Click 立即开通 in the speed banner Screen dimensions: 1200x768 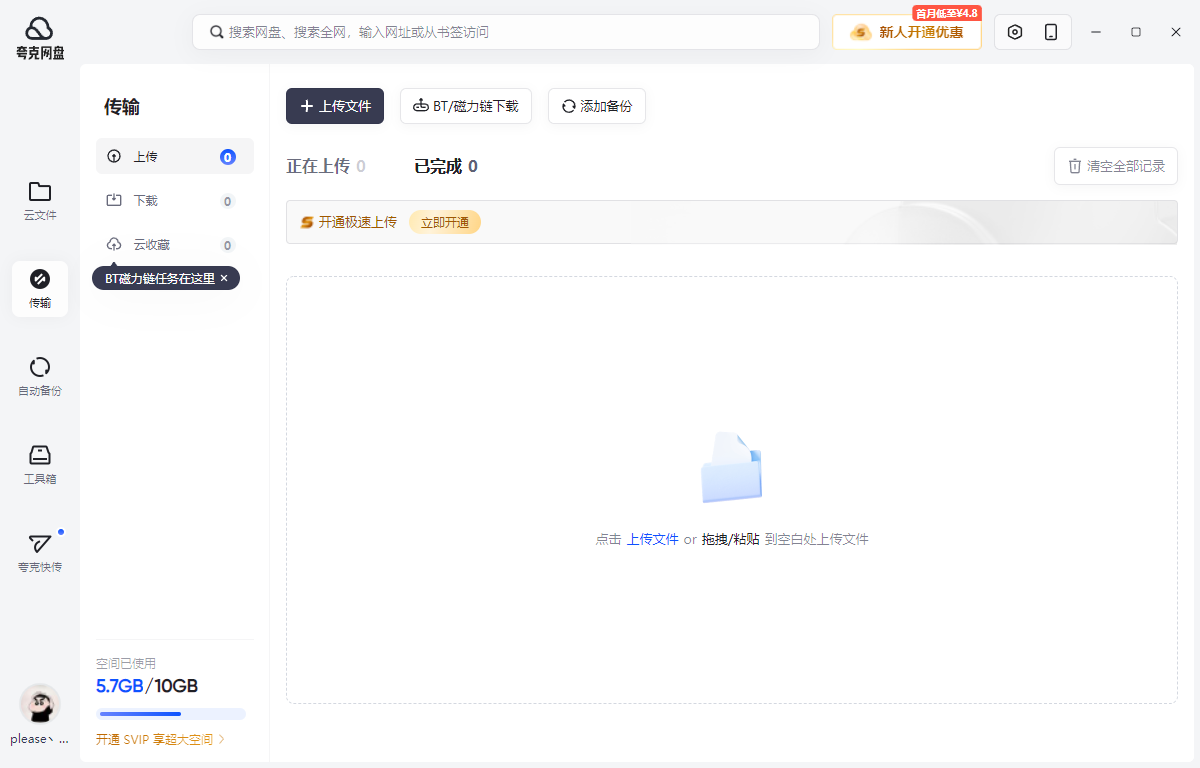(445, 222)
